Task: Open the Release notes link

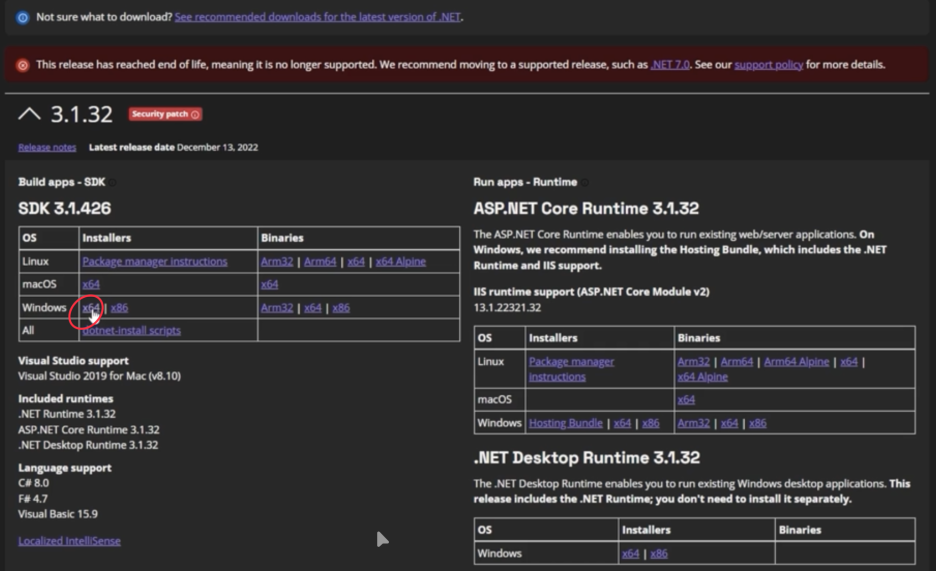Action: [x=47, y=147]
